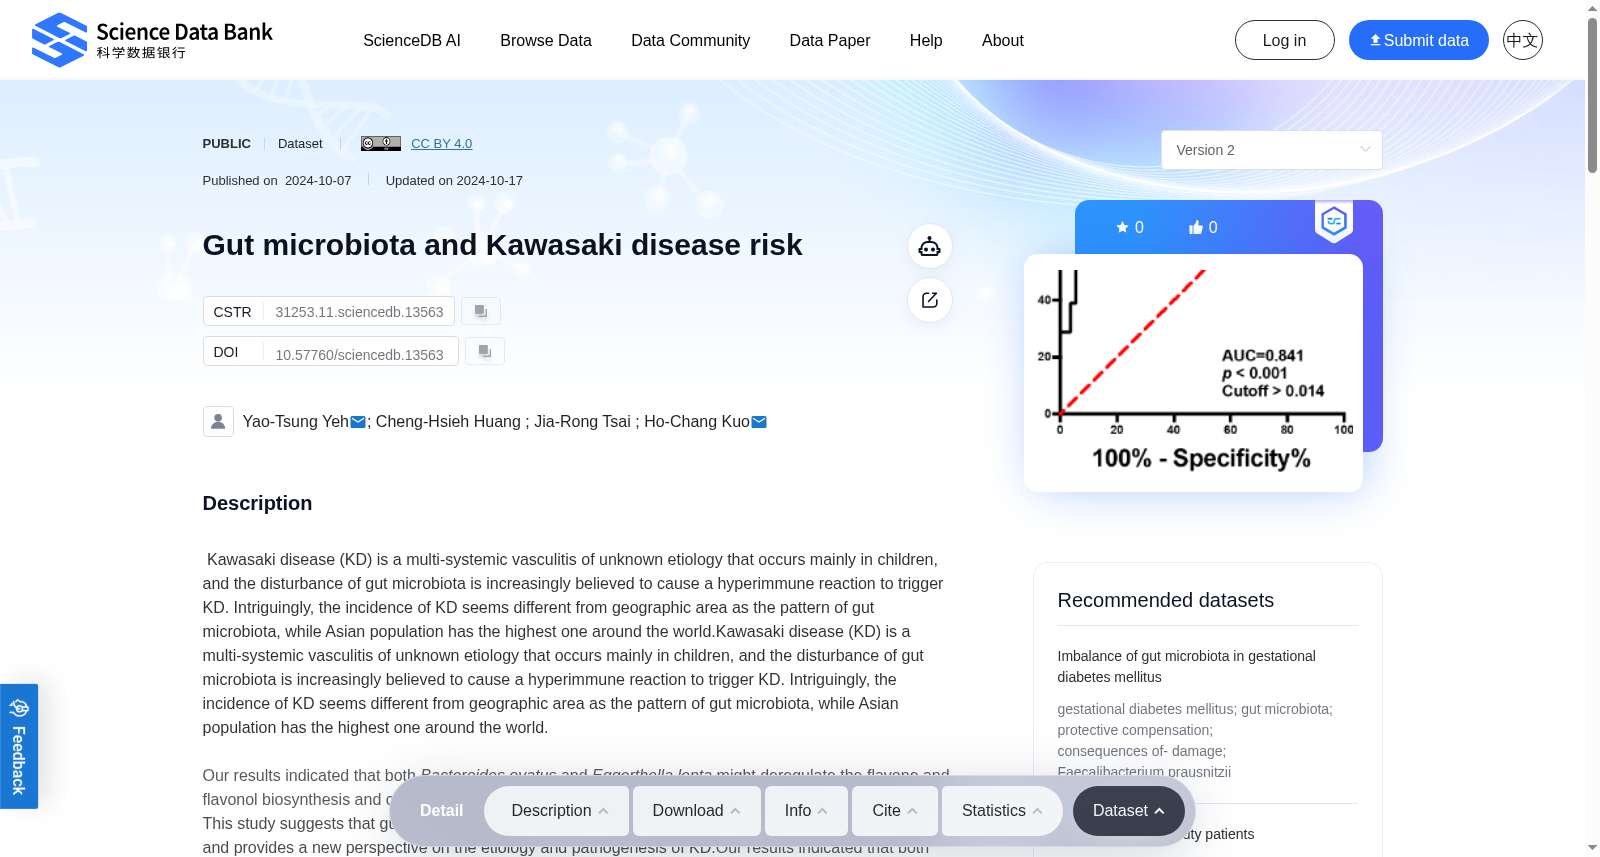
Task: Expand the Statistics section menu
Action: pyautogui.click(x=1003, y=811)
